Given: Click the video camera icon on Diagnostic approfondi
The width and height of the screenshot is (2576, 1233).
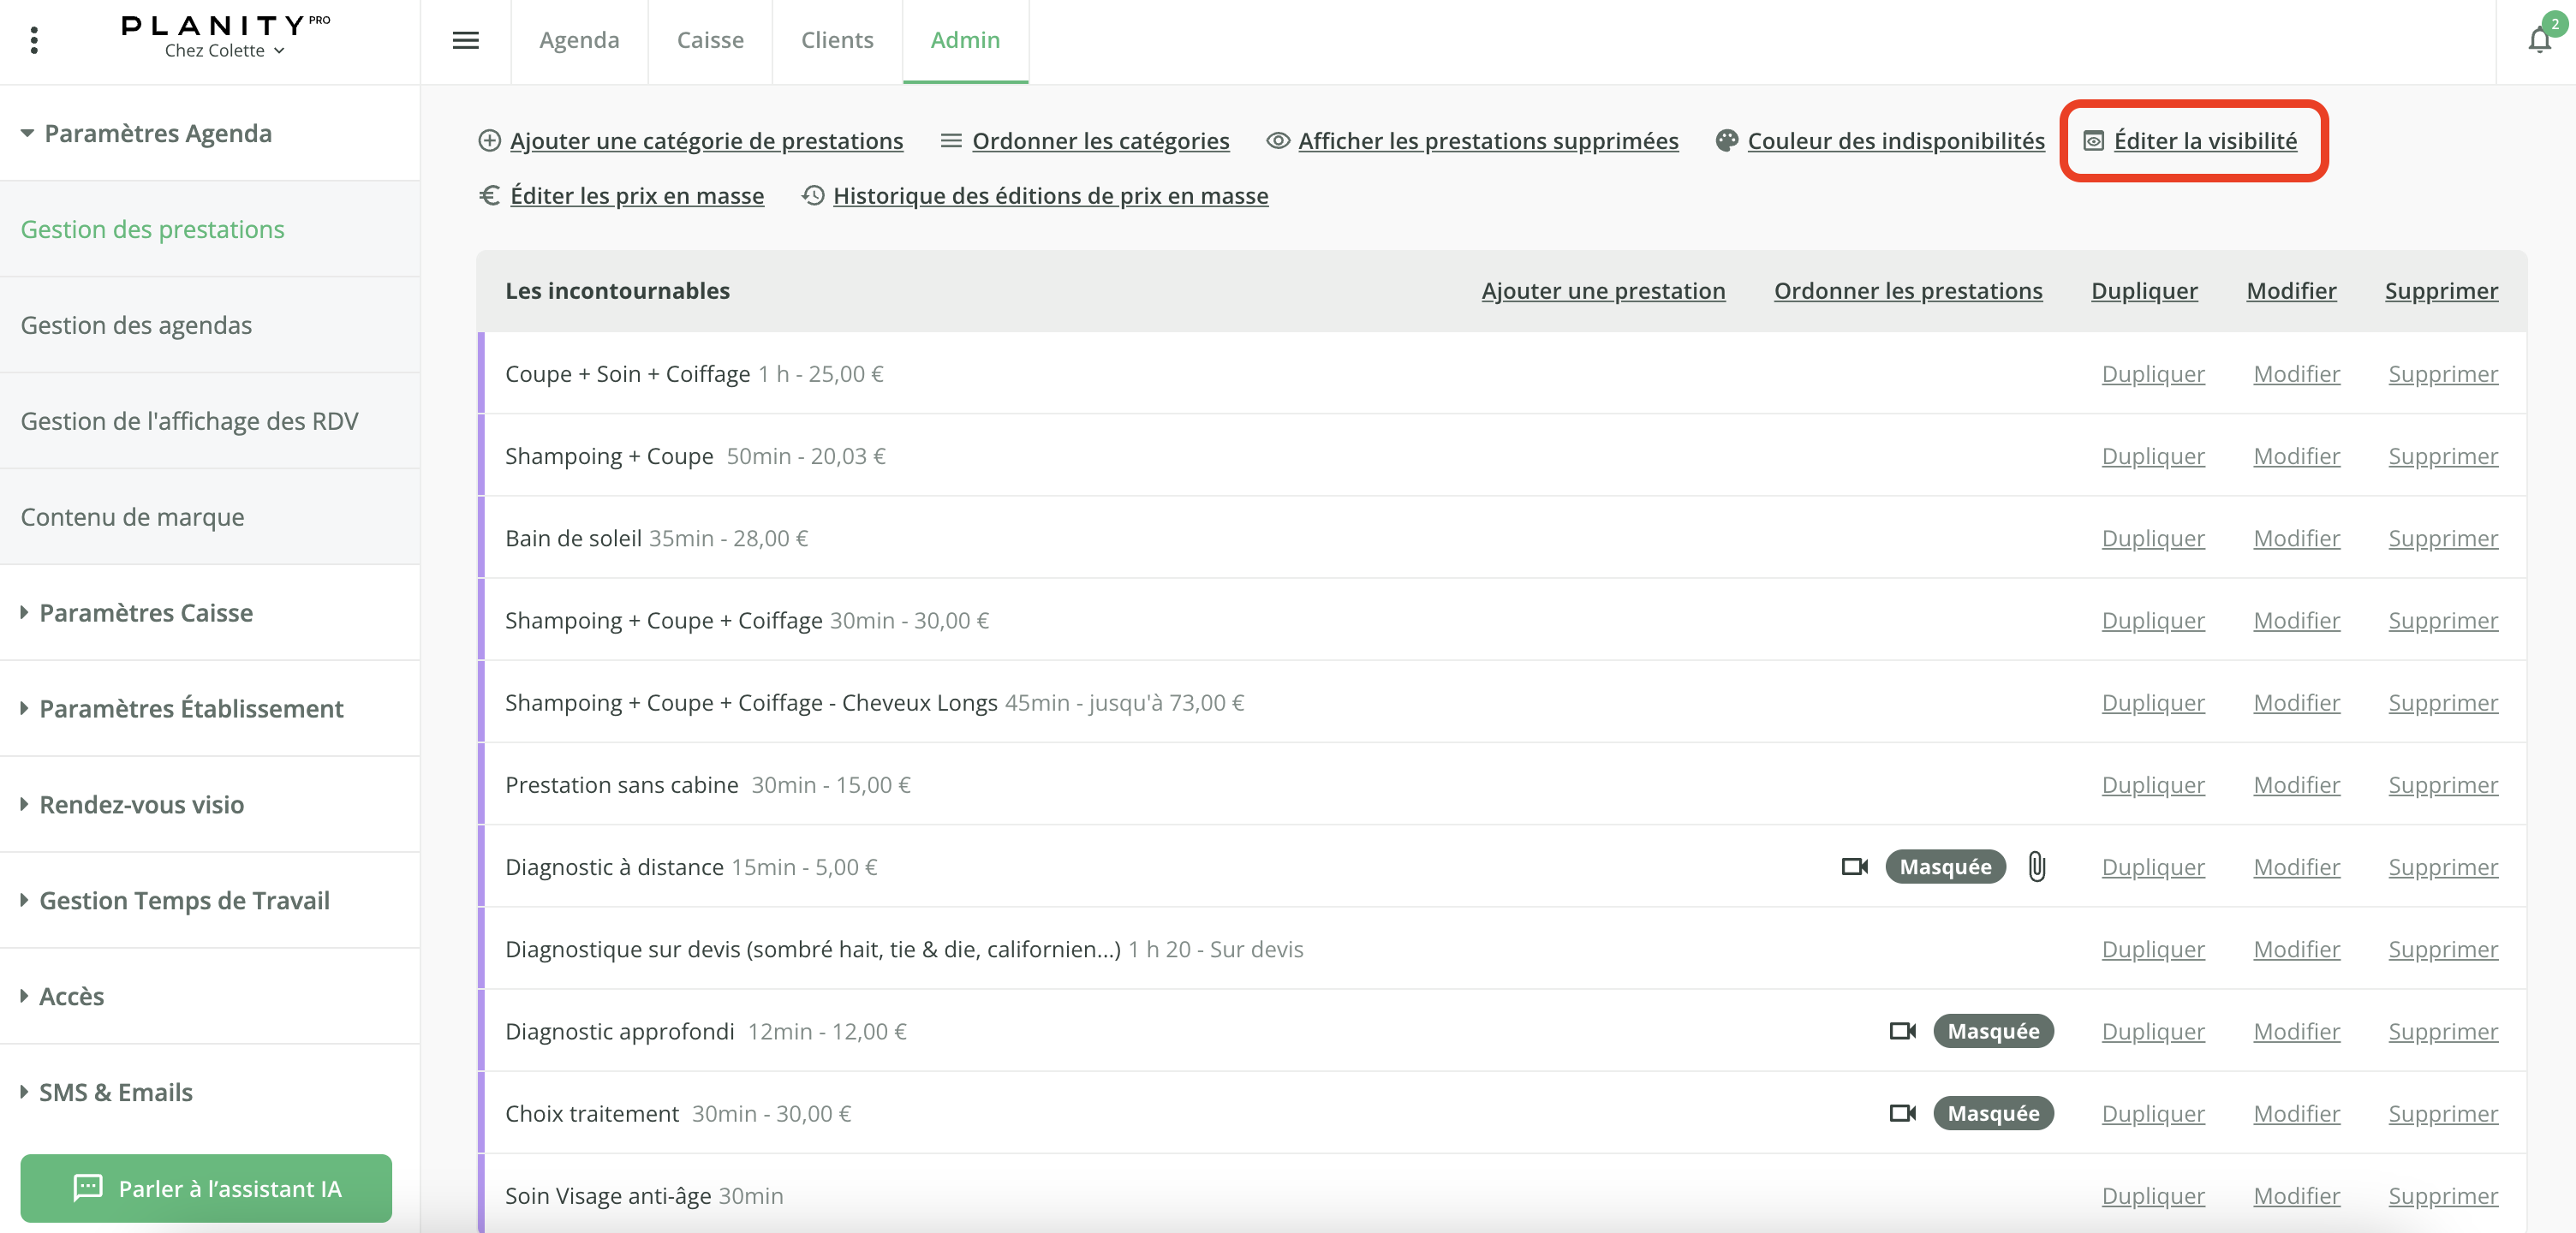Looking at the screenshot, I should point(1902,1031).
